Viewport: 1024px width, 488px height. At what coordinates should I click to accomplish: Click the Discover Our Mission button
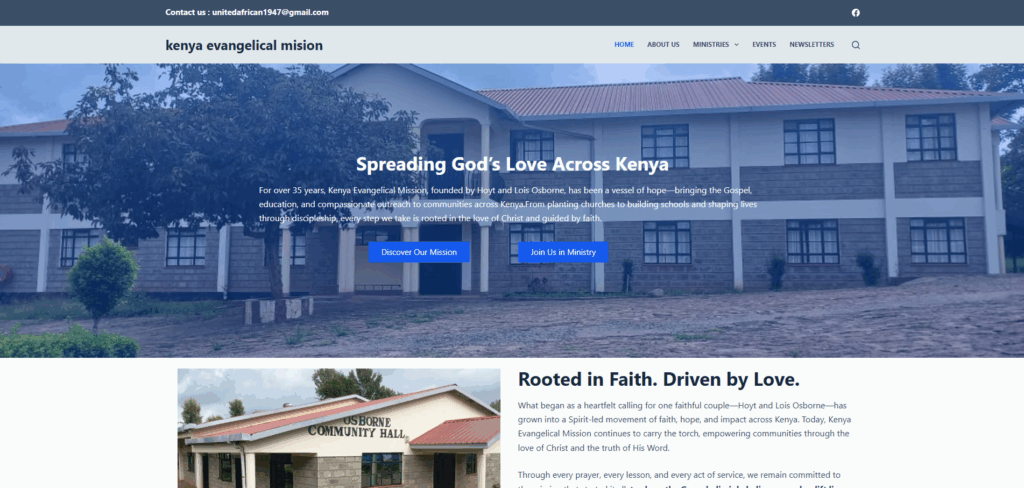coord(419,252)
